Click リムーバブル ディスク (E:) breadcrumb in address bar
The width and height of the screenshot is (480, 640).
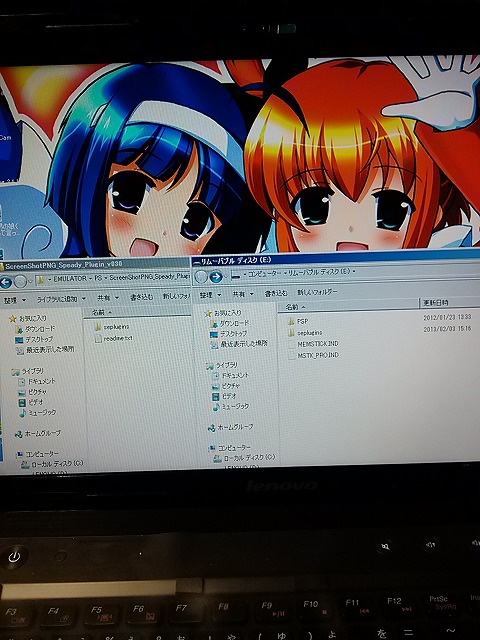coord(319,272)
